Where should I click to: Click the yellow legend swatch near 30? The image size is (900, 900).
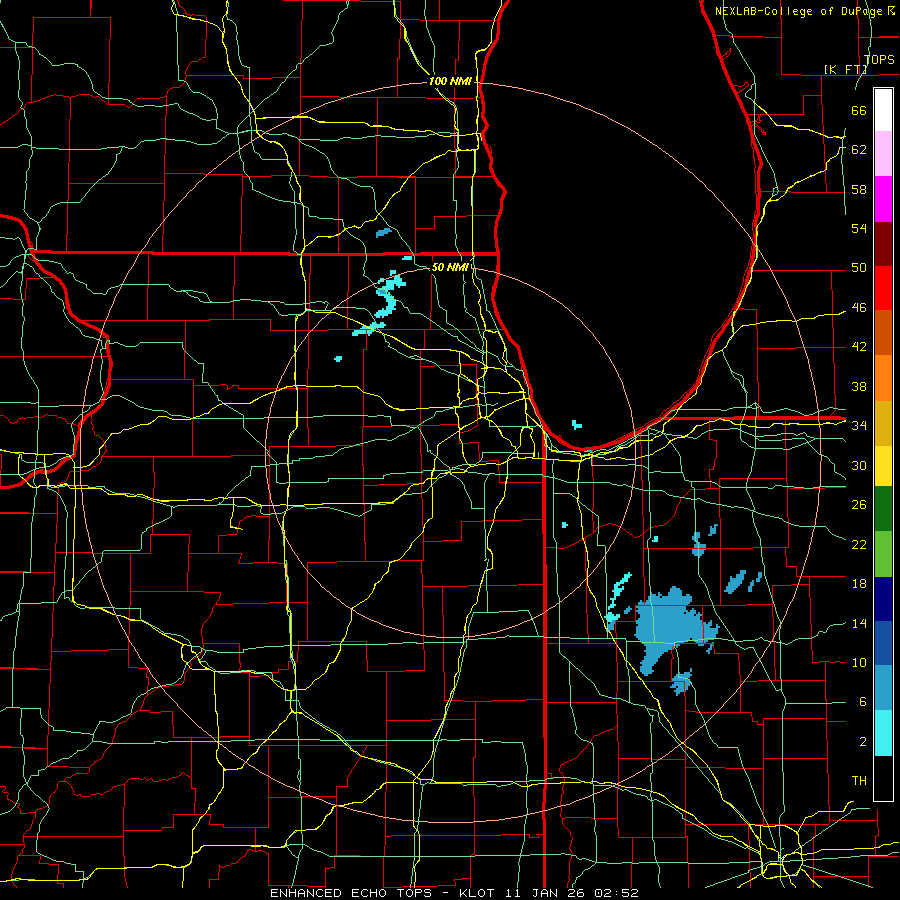[x=883, y=465]
